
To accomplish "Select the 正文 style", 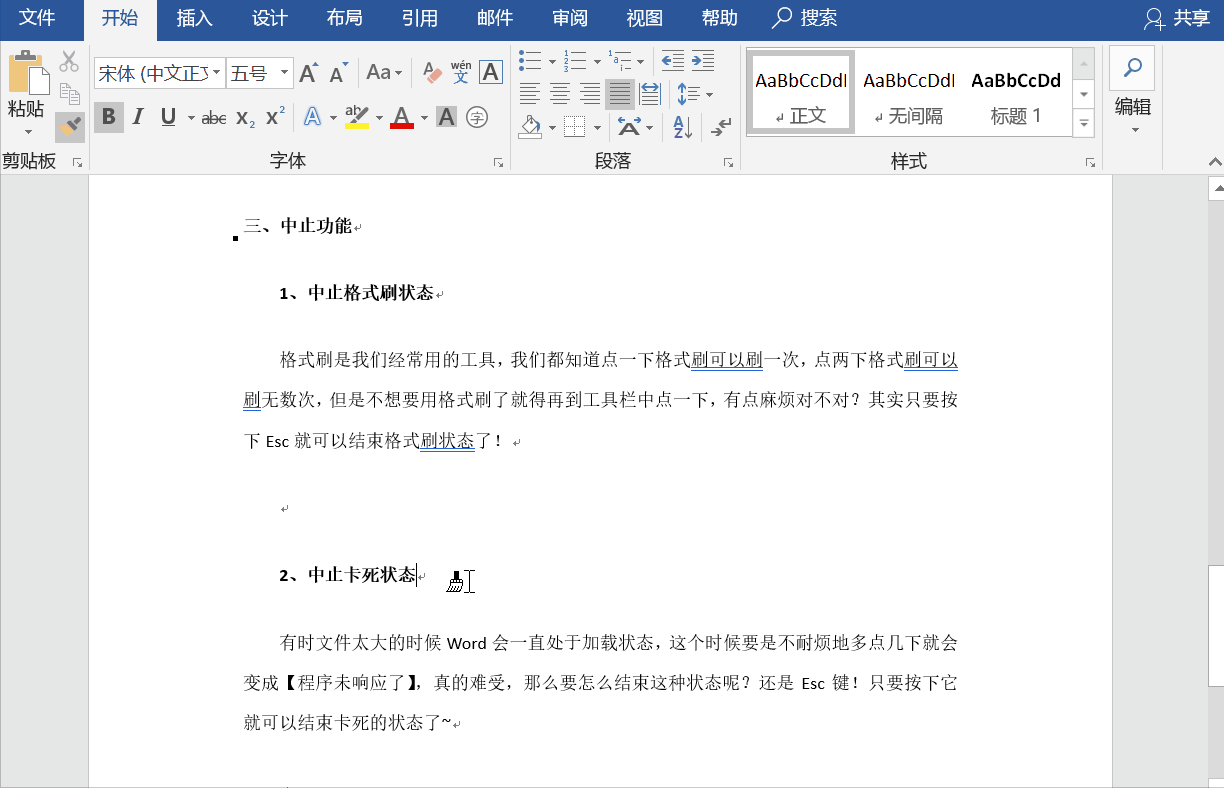I will [801, 93].
